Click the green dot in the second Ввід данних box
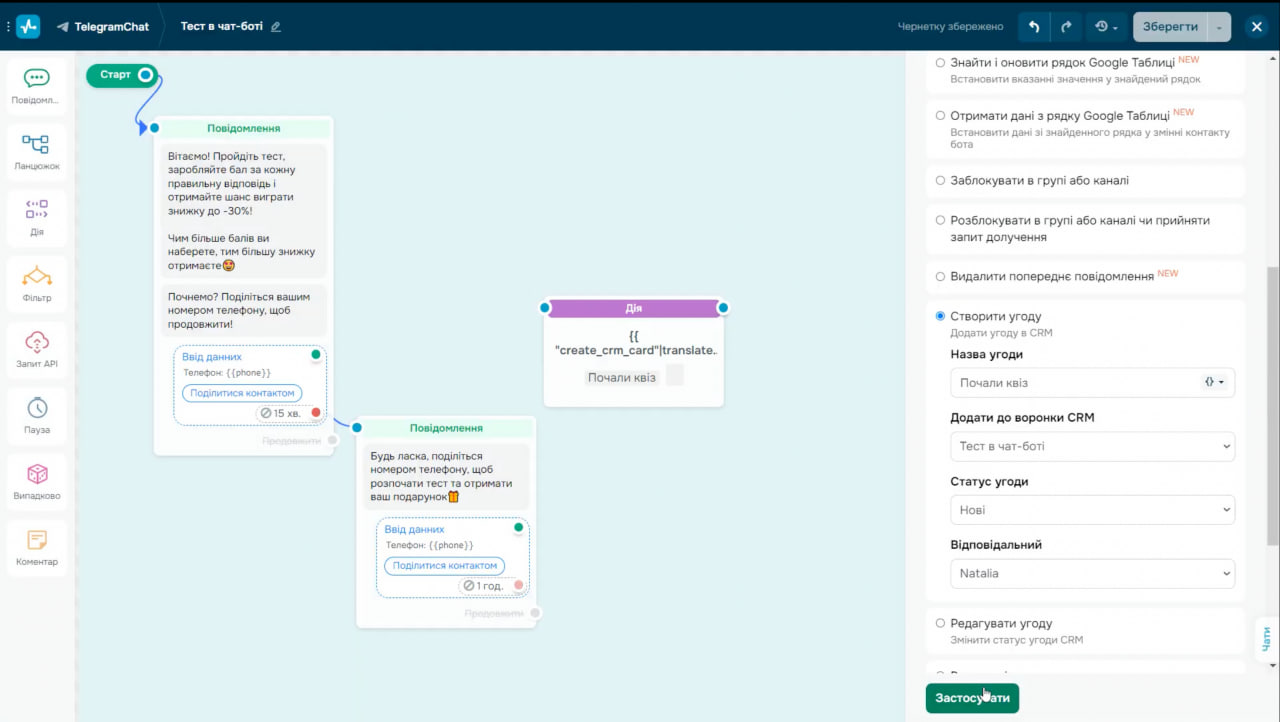 pos(518,527)
